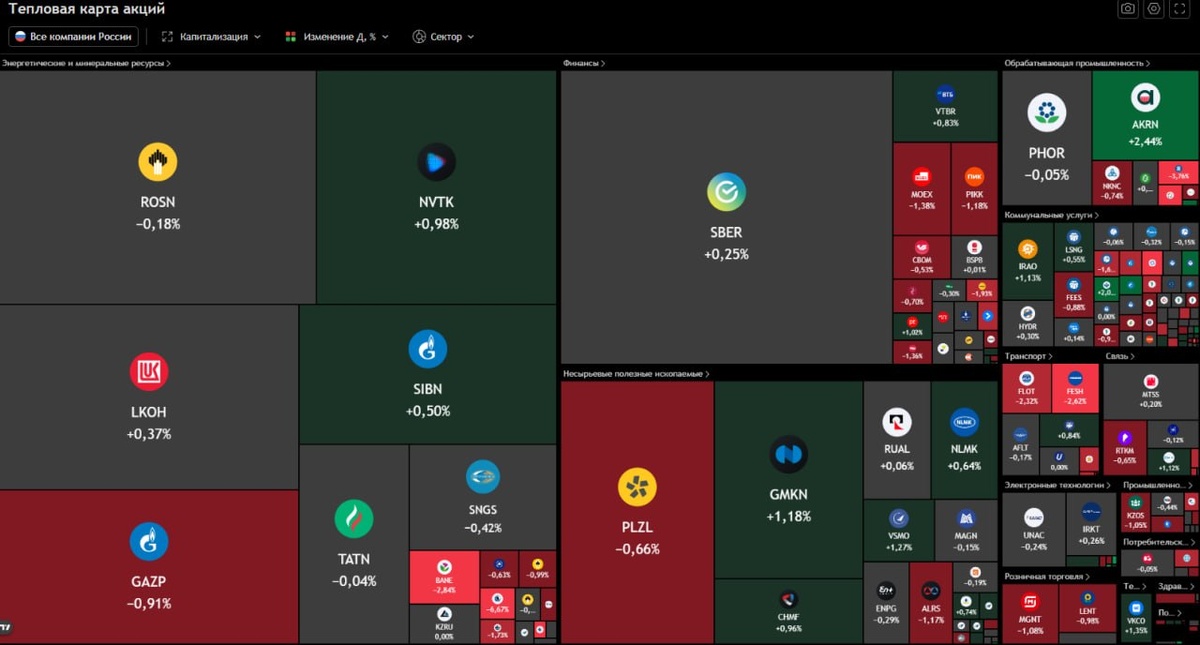Open the KZOS red tile
1200x645 pixels.
click(1136, 512)
